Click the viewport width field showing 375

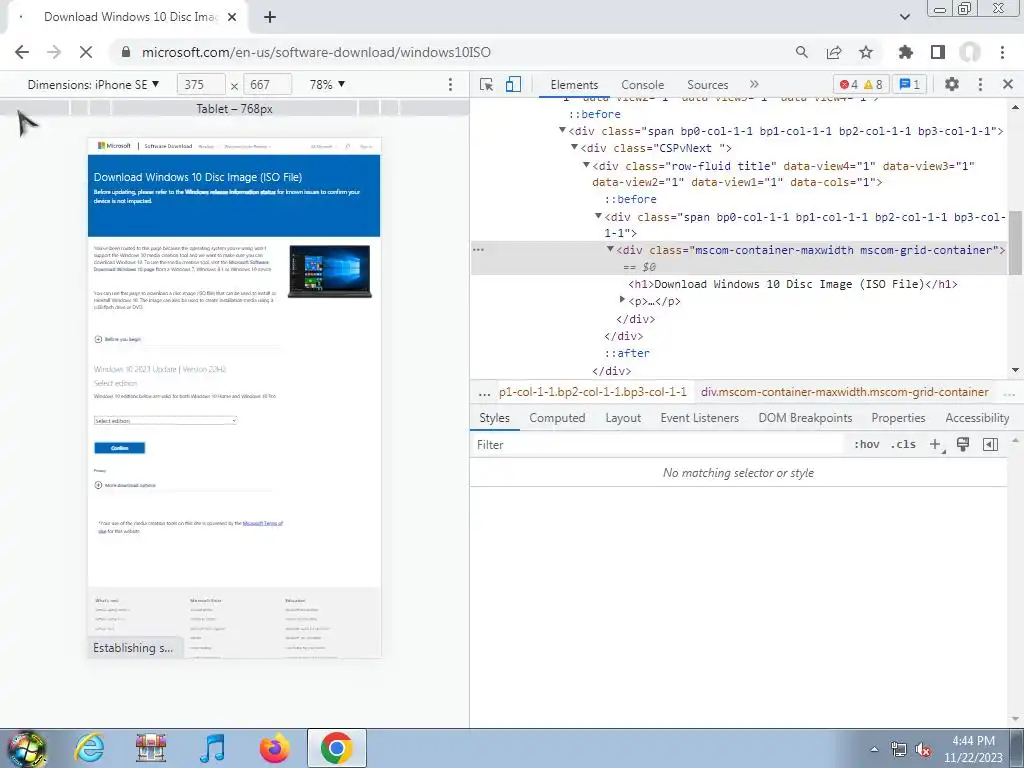point(201,85)
